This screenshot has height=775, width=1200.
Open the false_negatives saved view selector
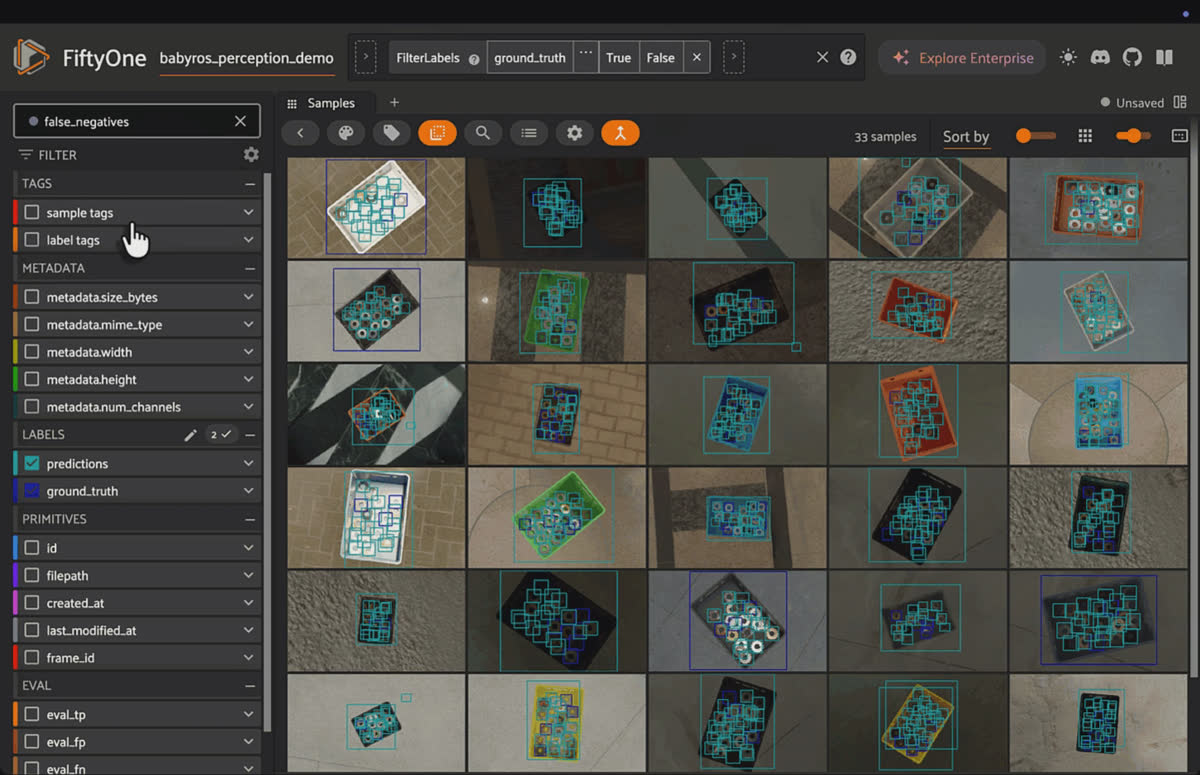tap(137, 121)
